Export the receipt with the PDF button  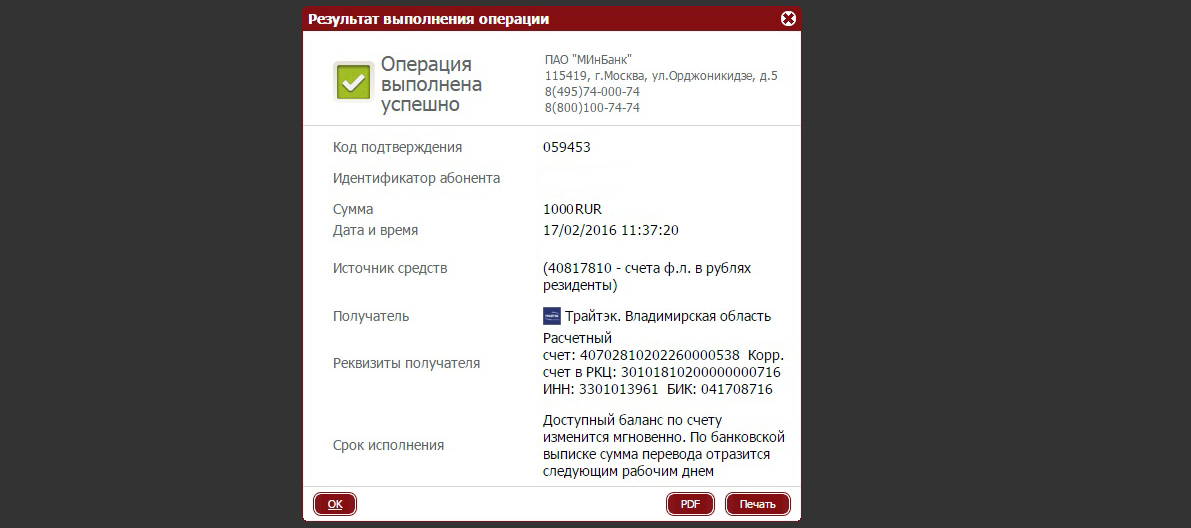coord(690,504)
